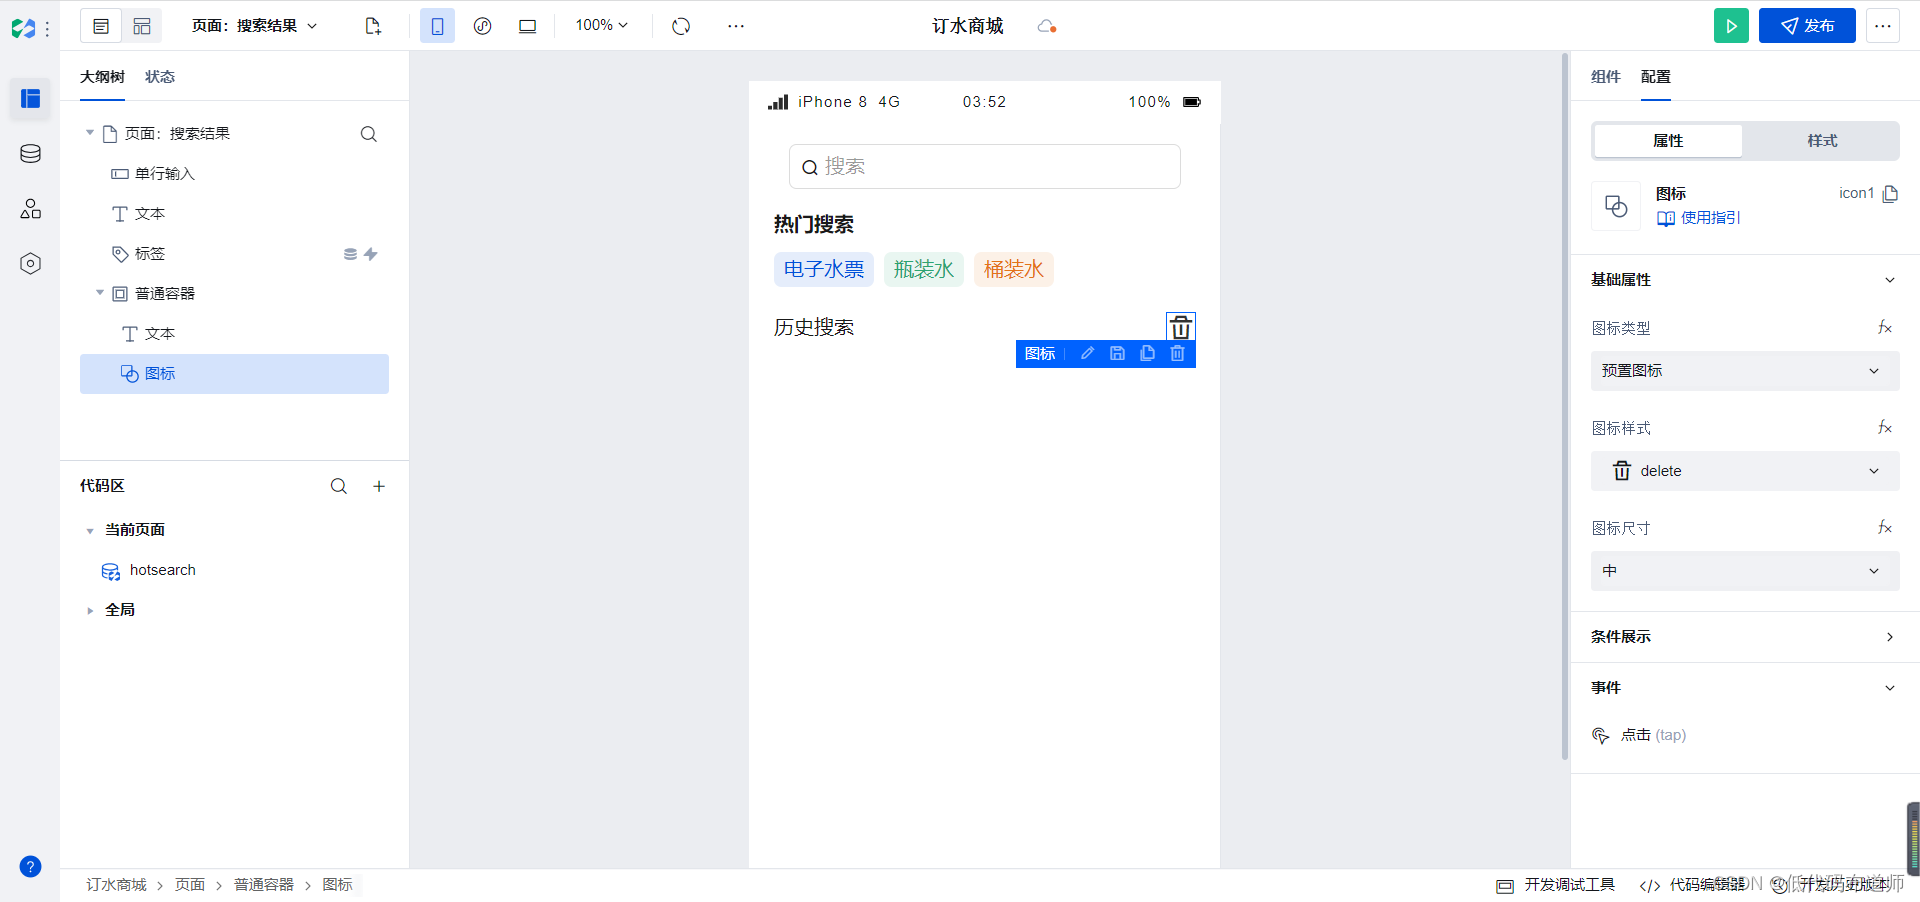The width and height of the screenshot is (1920, 902).
Task: Open the 预置图标 type dropdown
Action: tap(1745, 371)
